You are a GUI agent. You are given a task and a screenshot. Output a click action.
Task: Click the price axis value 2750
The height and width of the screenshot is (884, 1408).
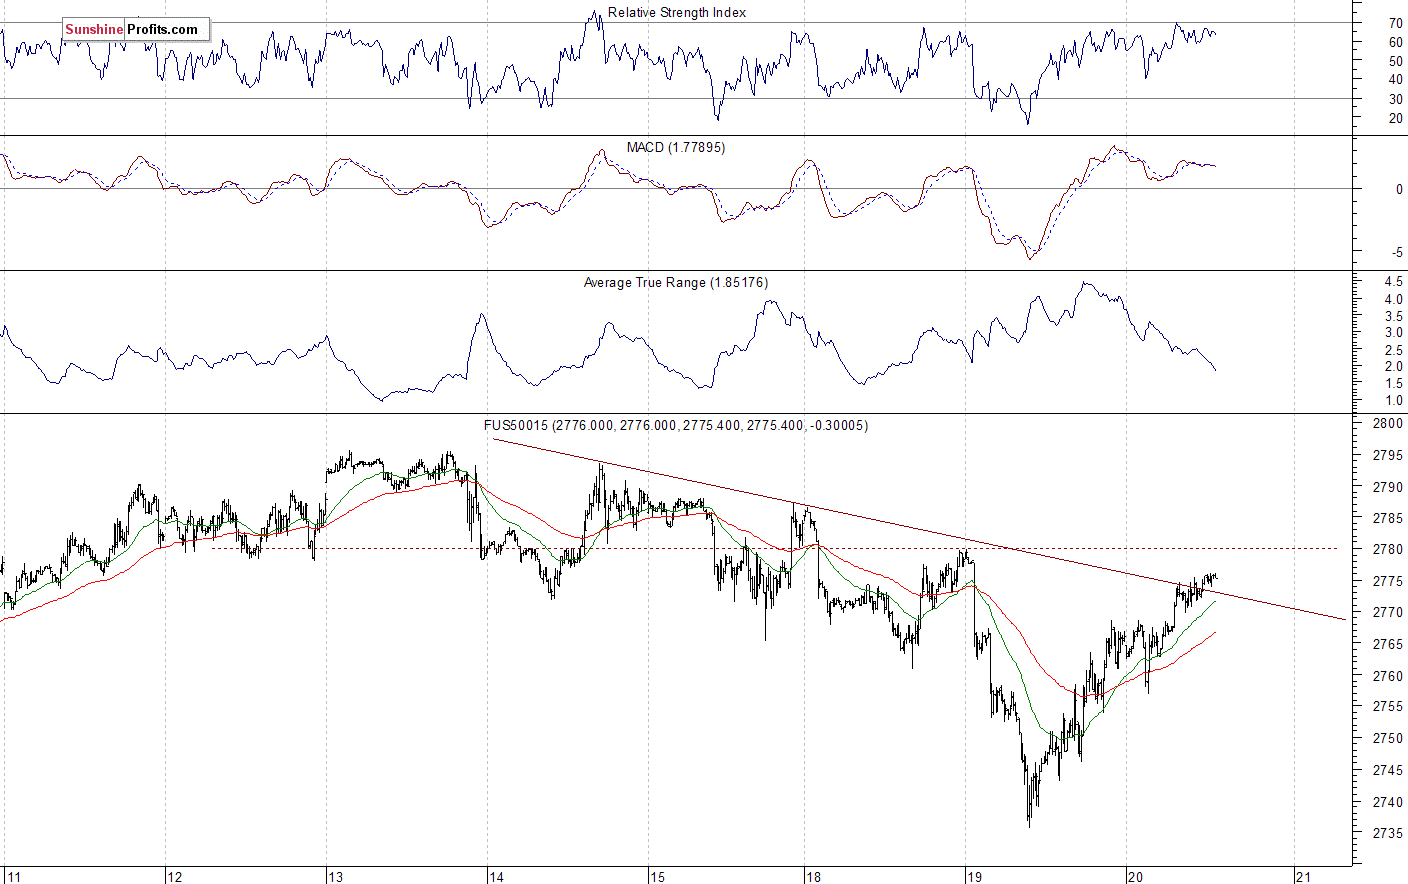pos(1388,739)
